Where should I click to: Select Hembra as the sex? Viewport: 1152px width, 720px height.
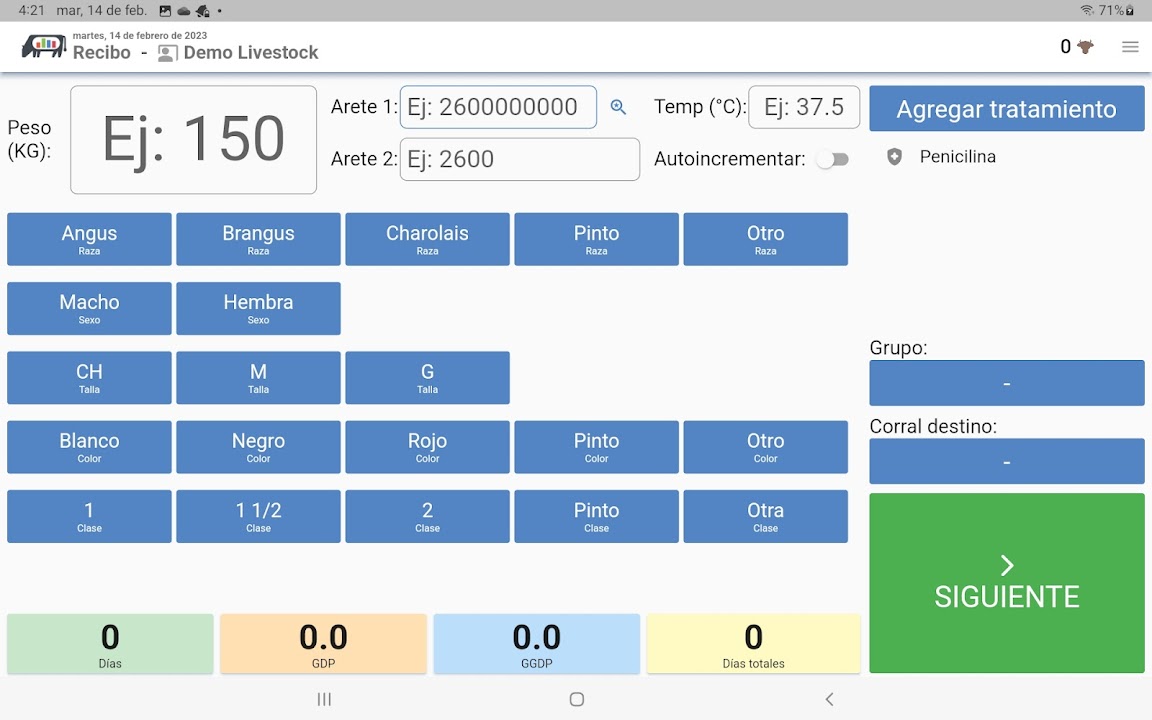click(258, 308)
